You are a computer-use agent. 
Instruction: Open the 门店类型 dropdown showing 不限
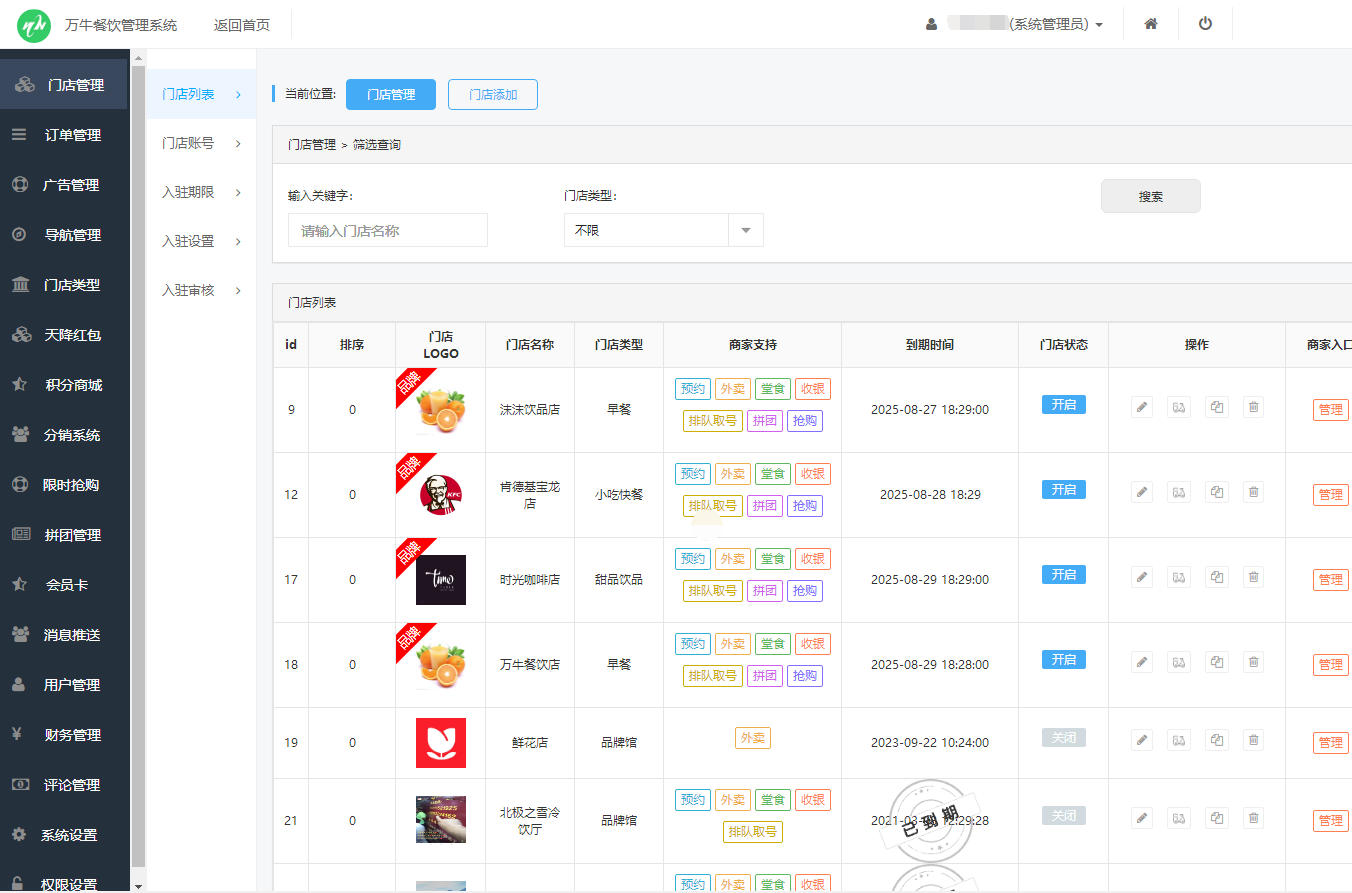pyautogui.click(x=663, y=230)
